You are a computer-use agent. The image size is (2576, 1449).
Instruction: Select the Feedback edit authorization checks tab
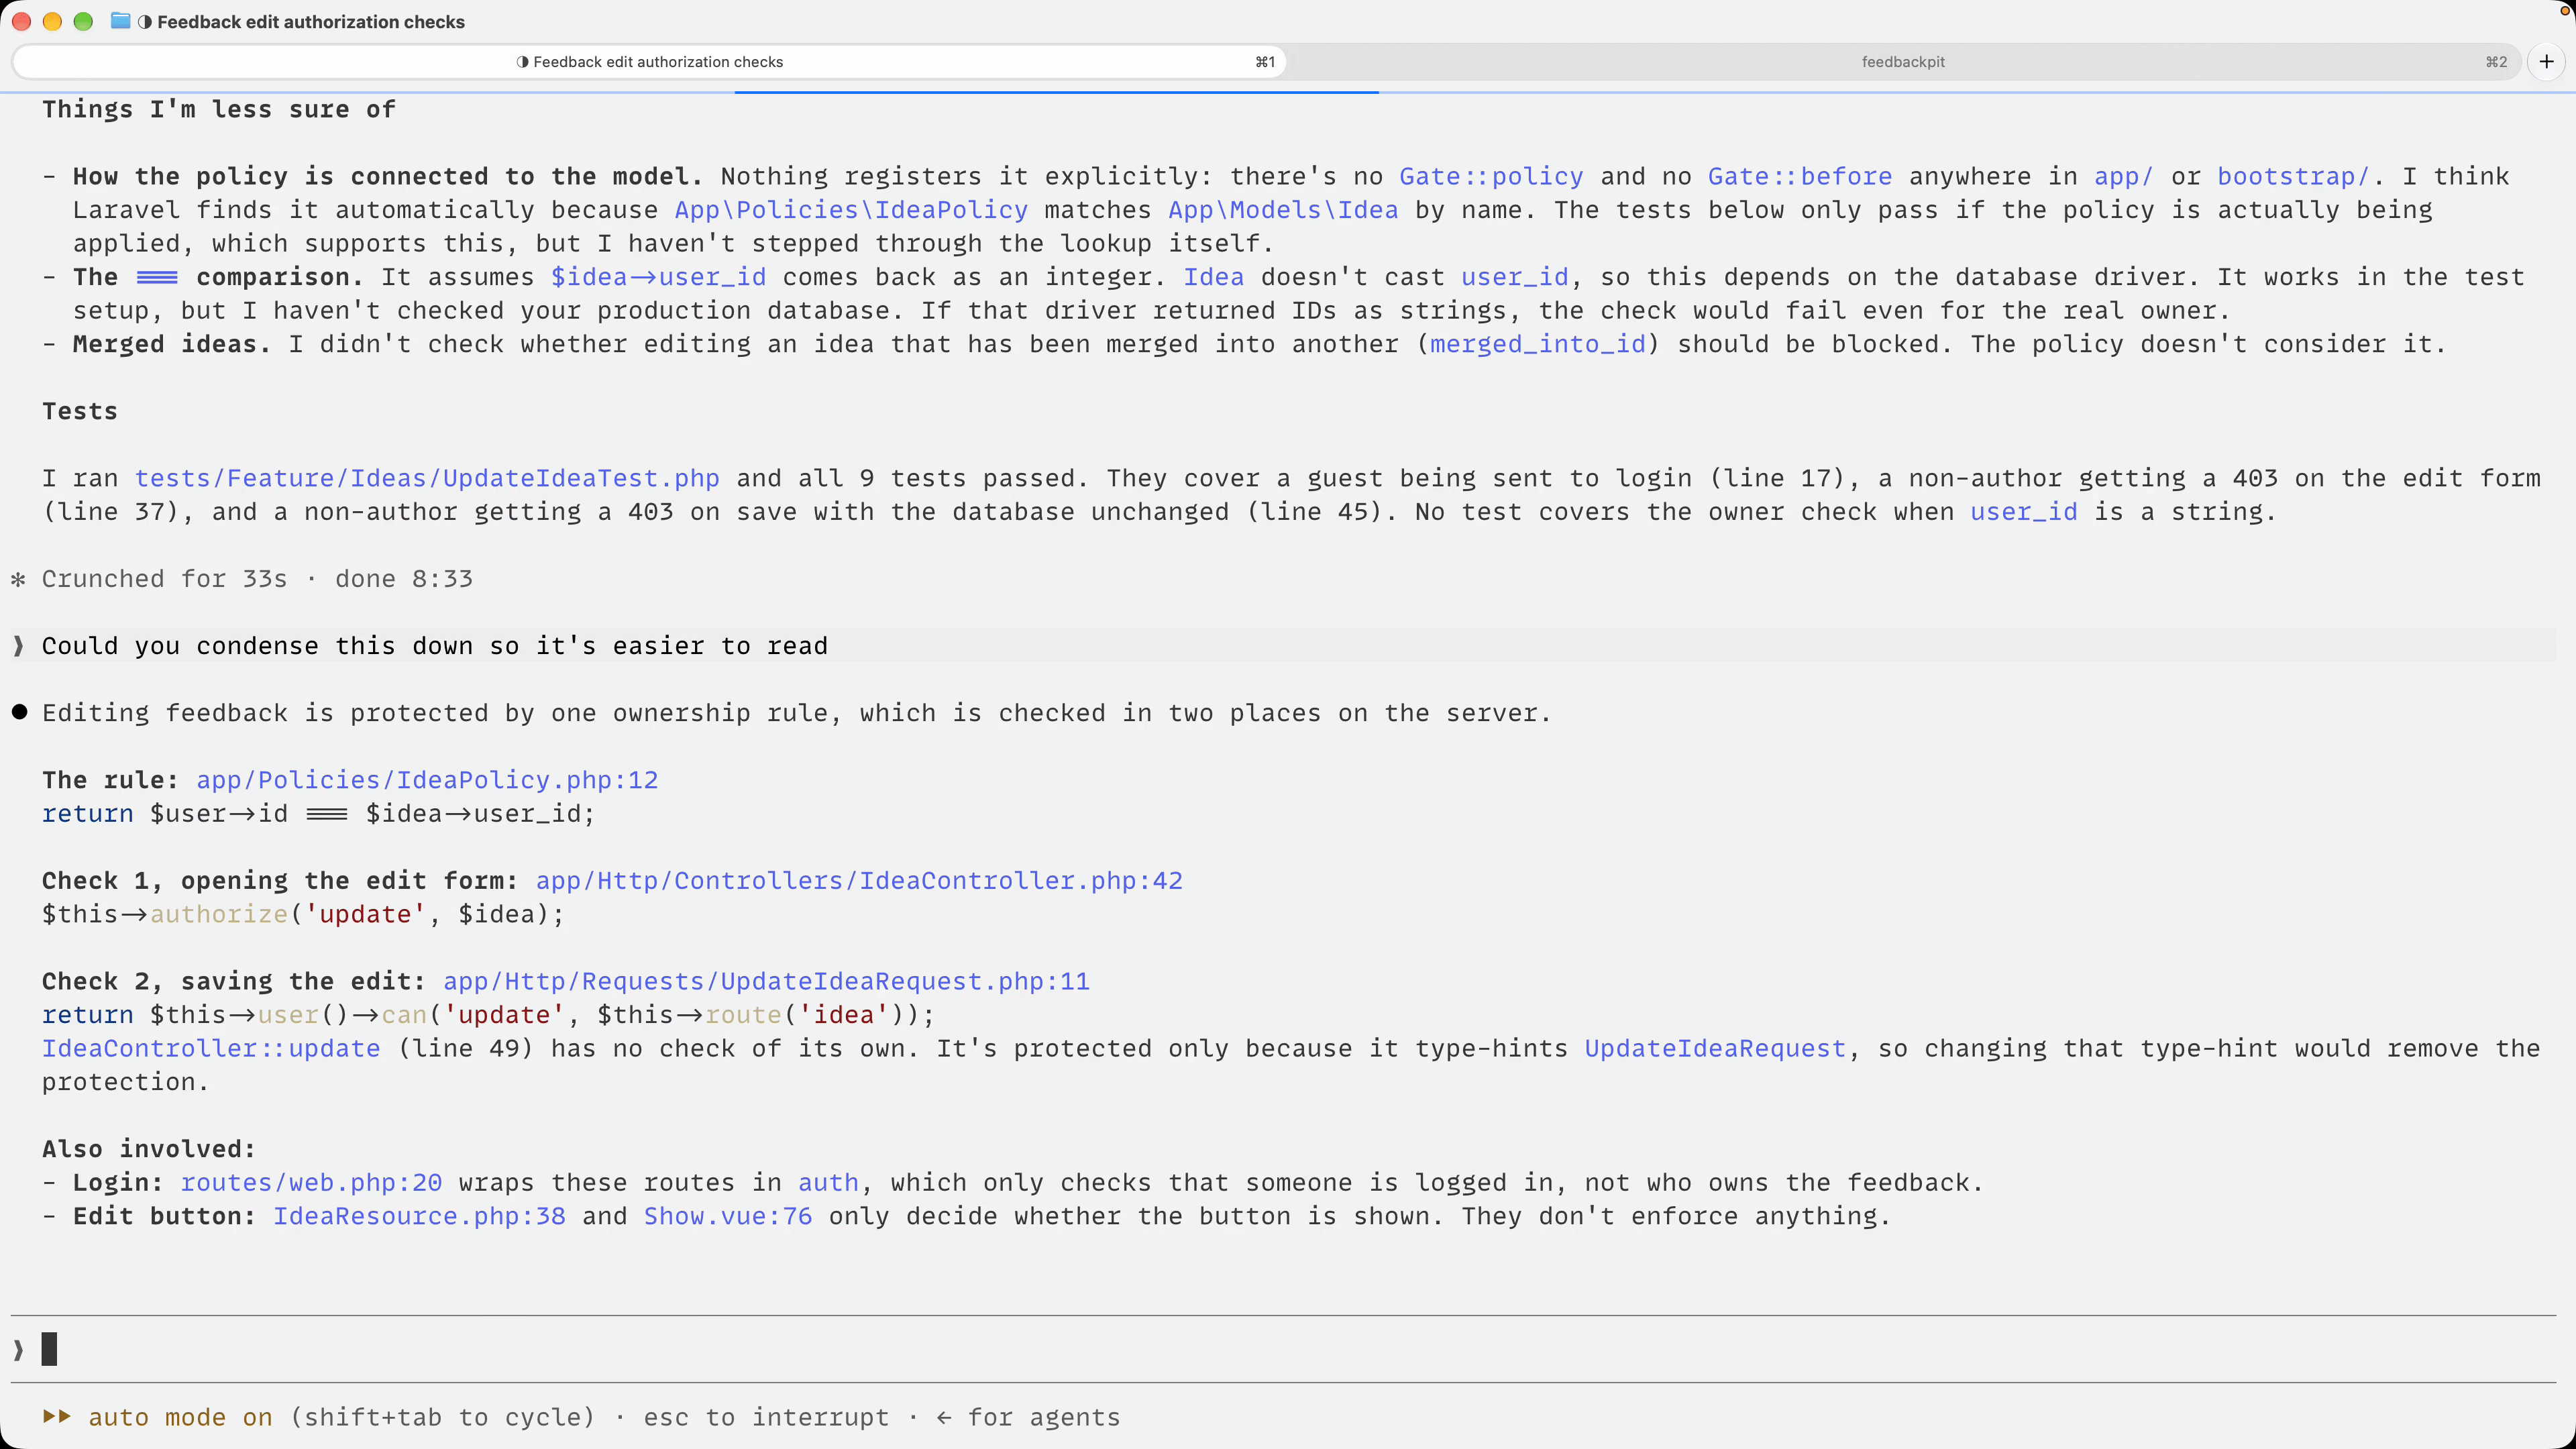(649, 62)
